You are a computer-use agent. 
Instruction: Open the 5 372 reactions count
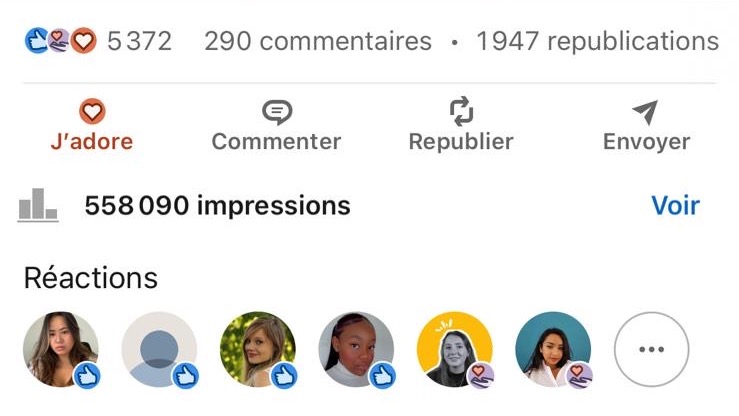tap(140, 41)
